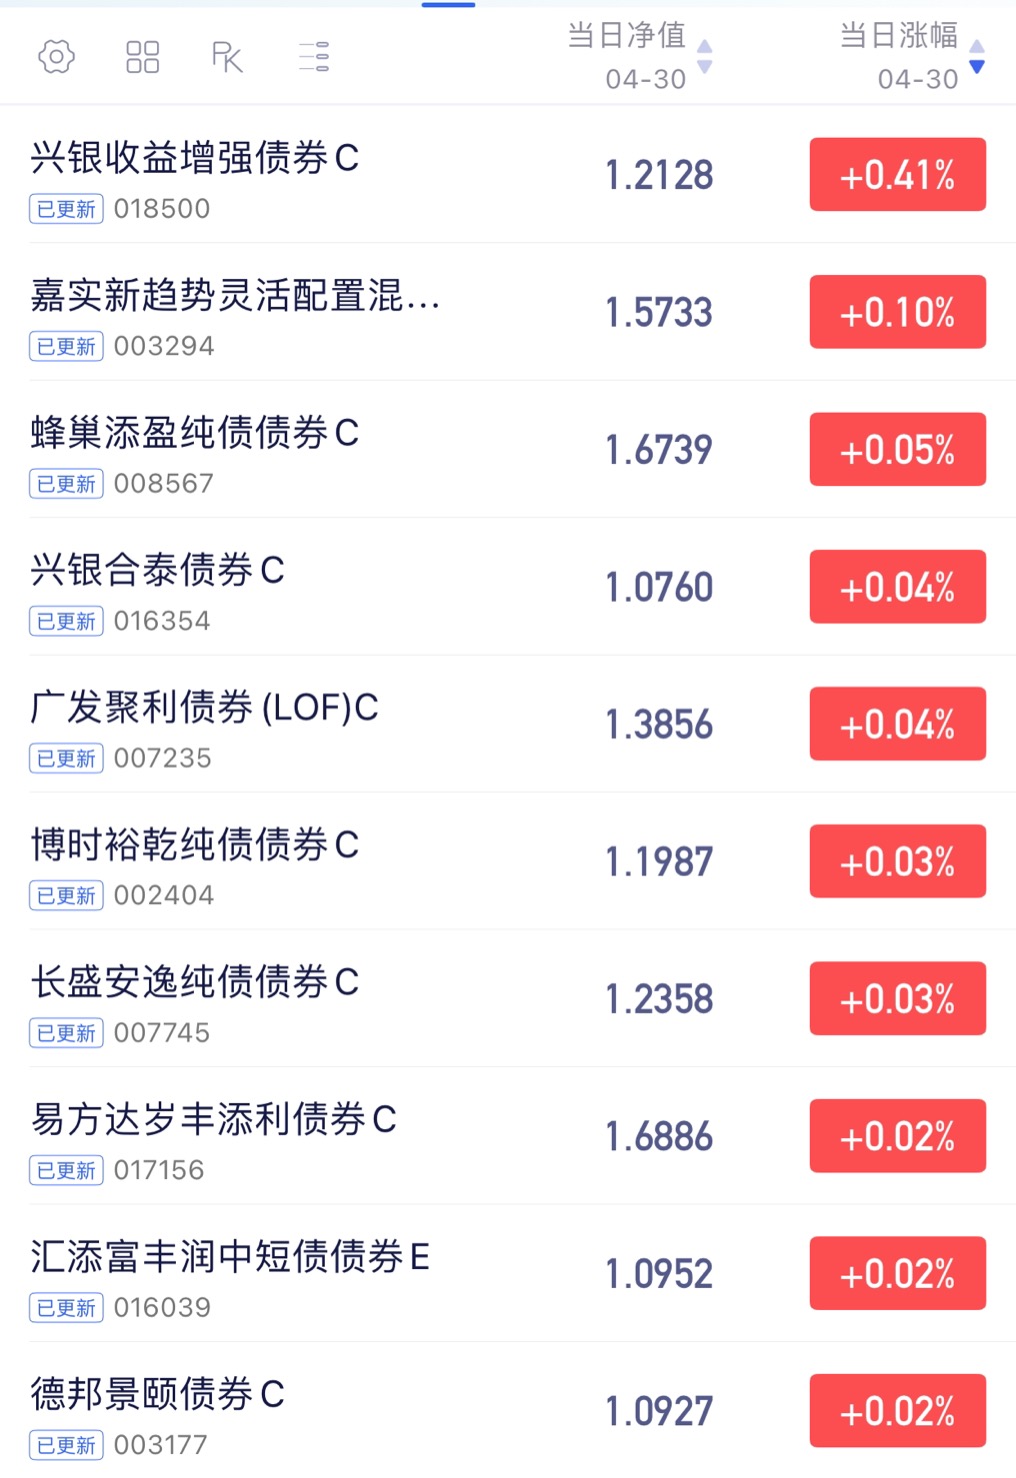The image size is (1016, 1478).
Task: Tap 已更新 tag under 德邦景颐债券C
Action: (66, 1445)
